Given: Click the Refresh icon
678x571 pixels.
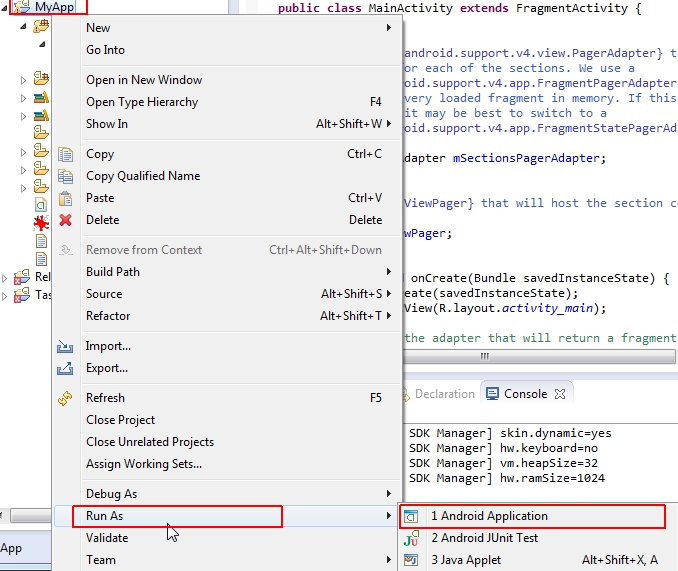Looking at the screenshot, I should 66,398.
